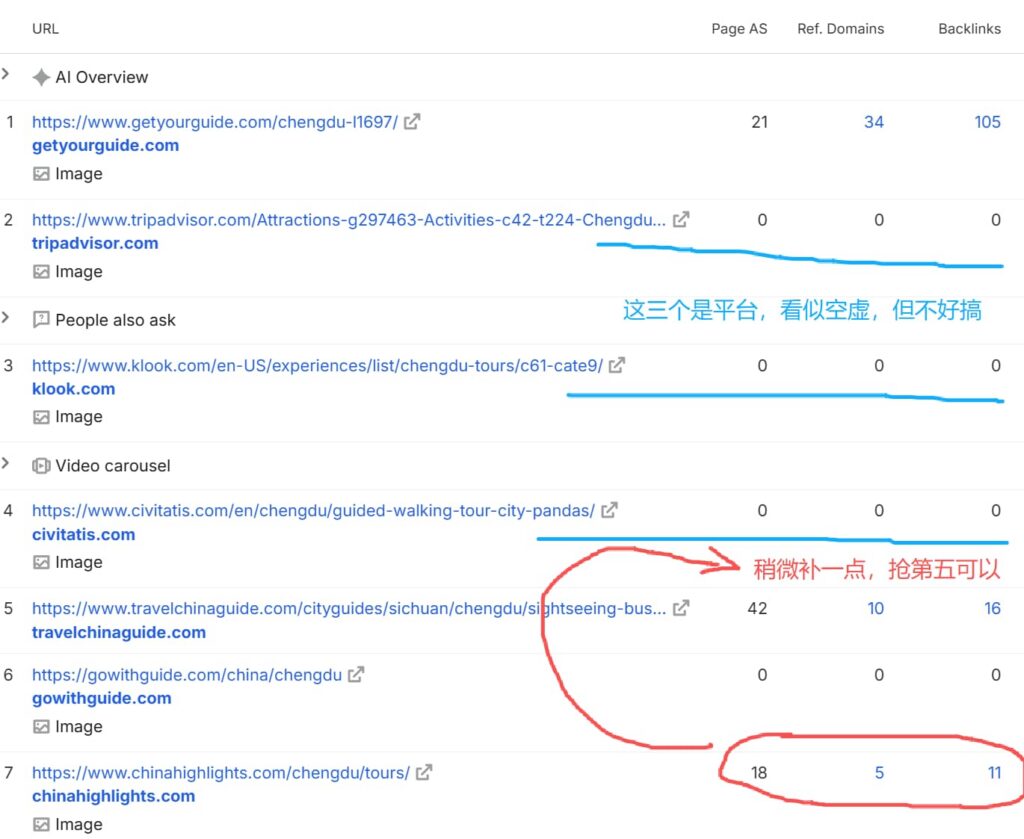Click the gowithguide.com domain link
The image size is (1024, 839).
(101, 699)
